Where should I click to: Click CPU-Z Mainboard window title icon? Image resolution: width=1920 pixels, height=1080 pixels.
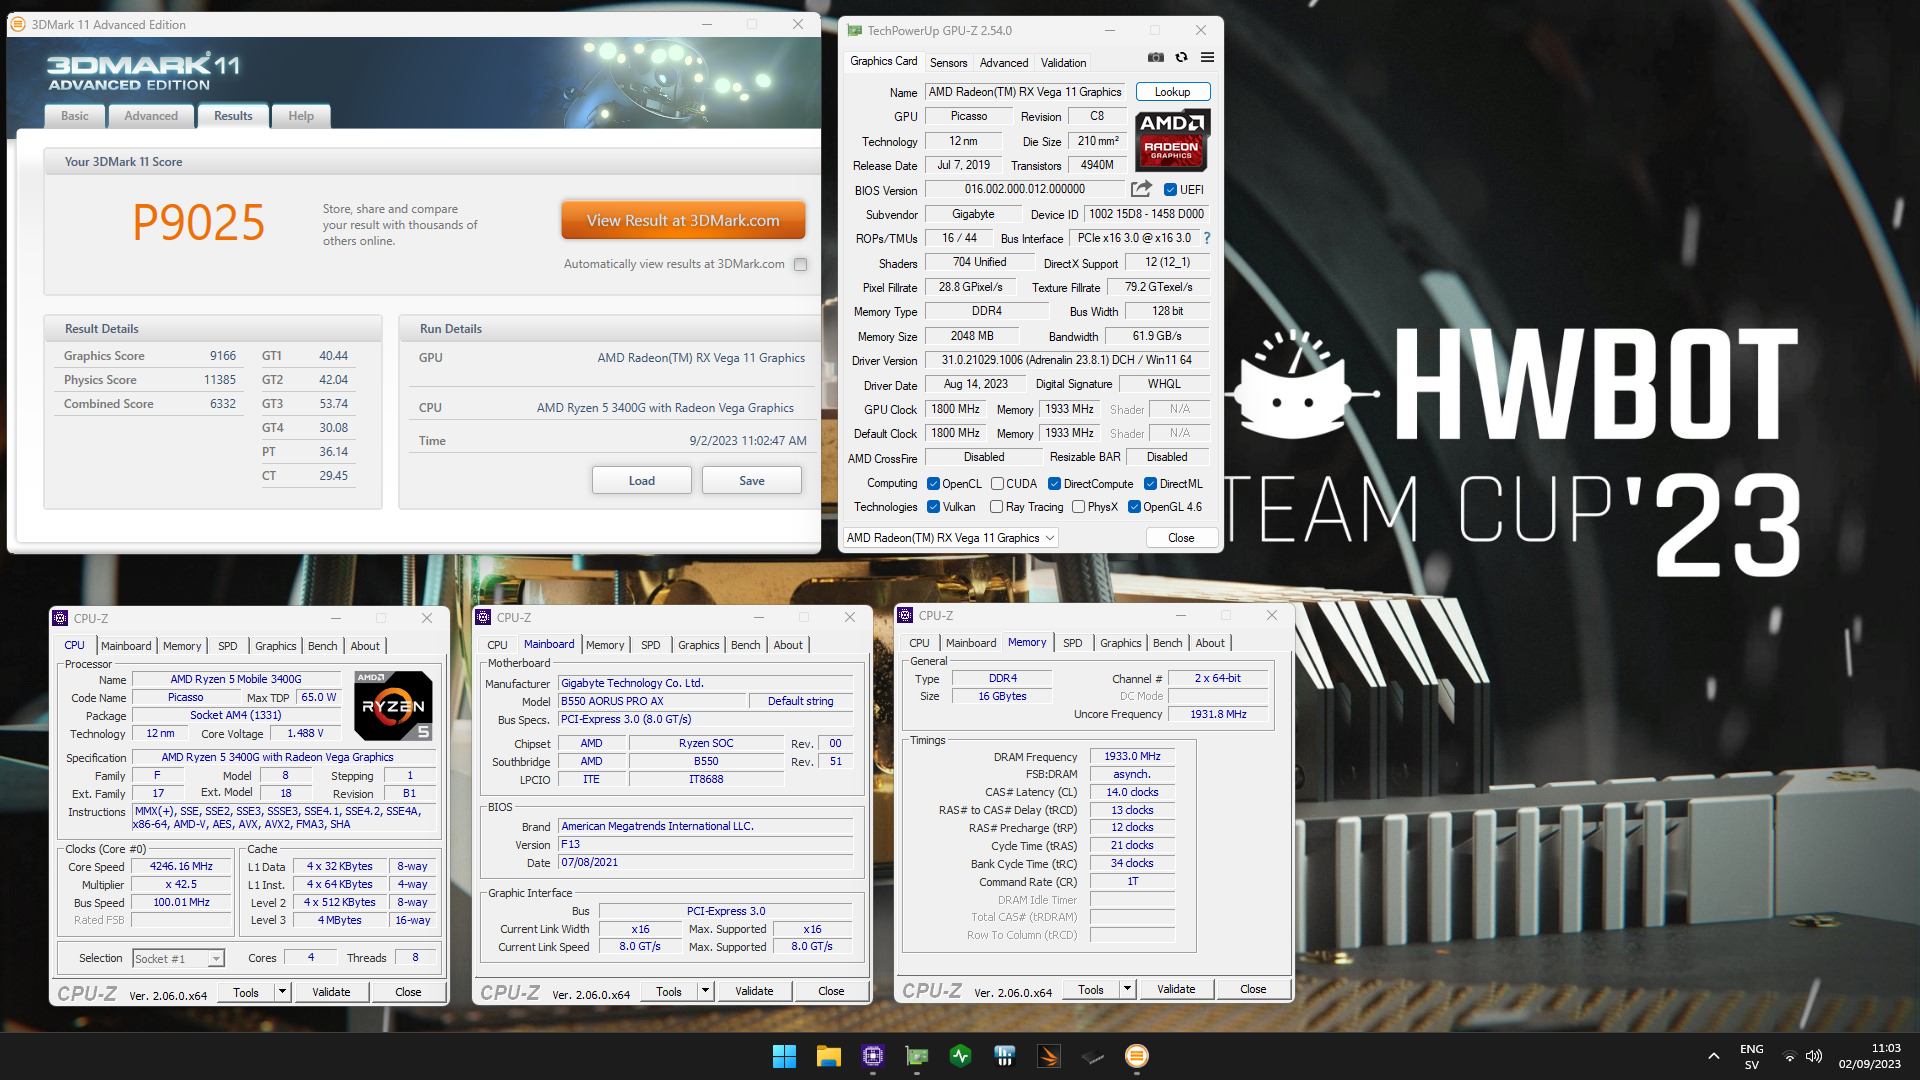[x=483, y=617]
